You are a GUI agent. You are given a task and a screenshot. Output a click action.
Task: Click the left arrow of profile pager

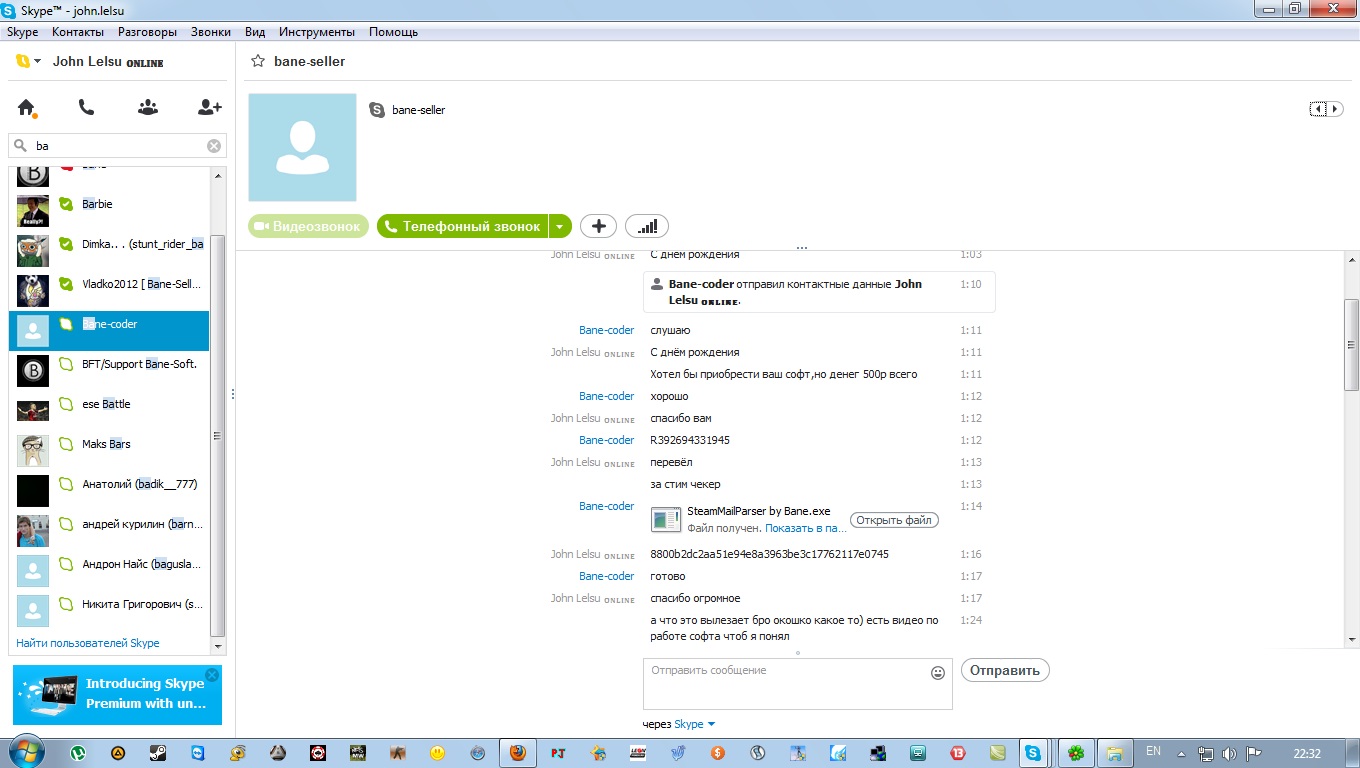pyautogui.click(x=1319, y=109)
